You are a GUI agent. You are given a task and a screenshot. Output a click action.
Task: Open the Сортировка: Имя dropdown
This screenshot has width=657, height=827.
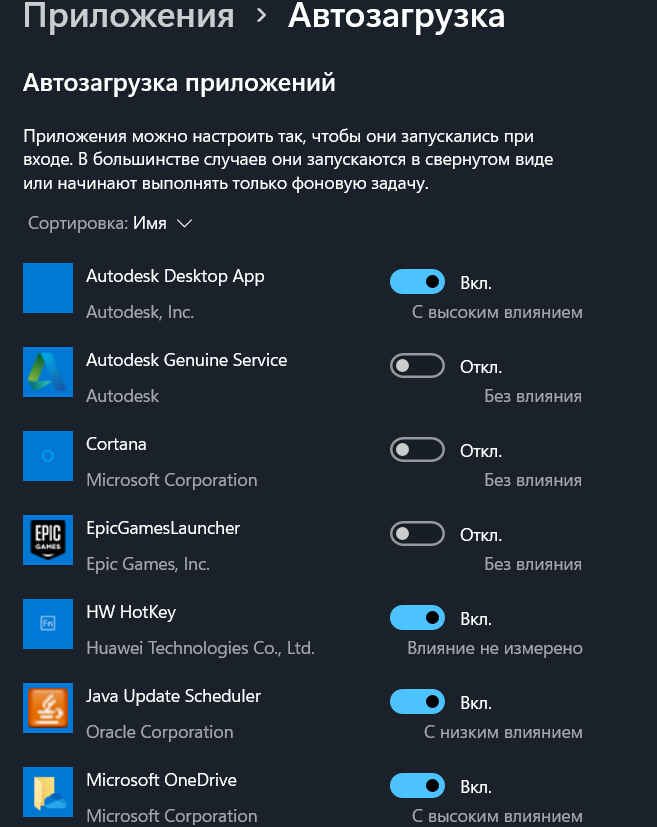click(x=110, y=223)
